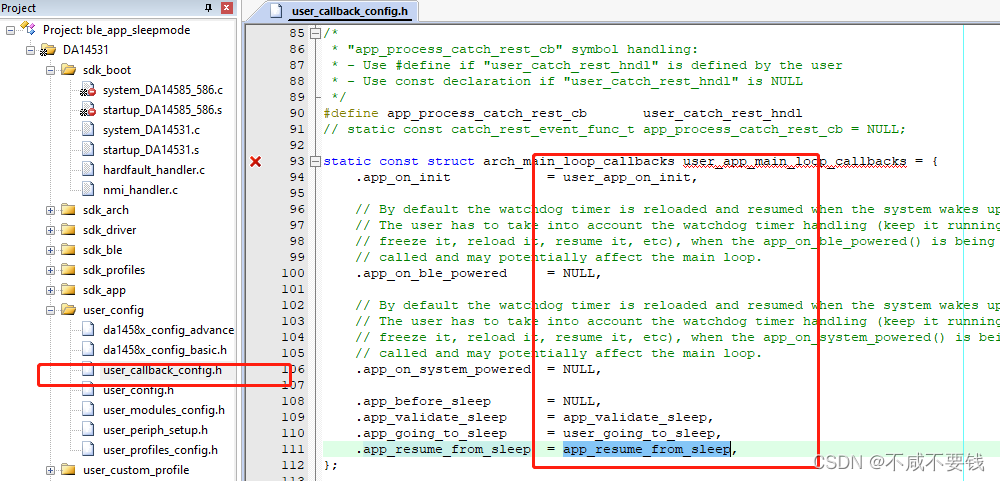1000x481 pixels.
Task: Click app_validate_sleep value on line 109
Action: (x=634, y=417)
